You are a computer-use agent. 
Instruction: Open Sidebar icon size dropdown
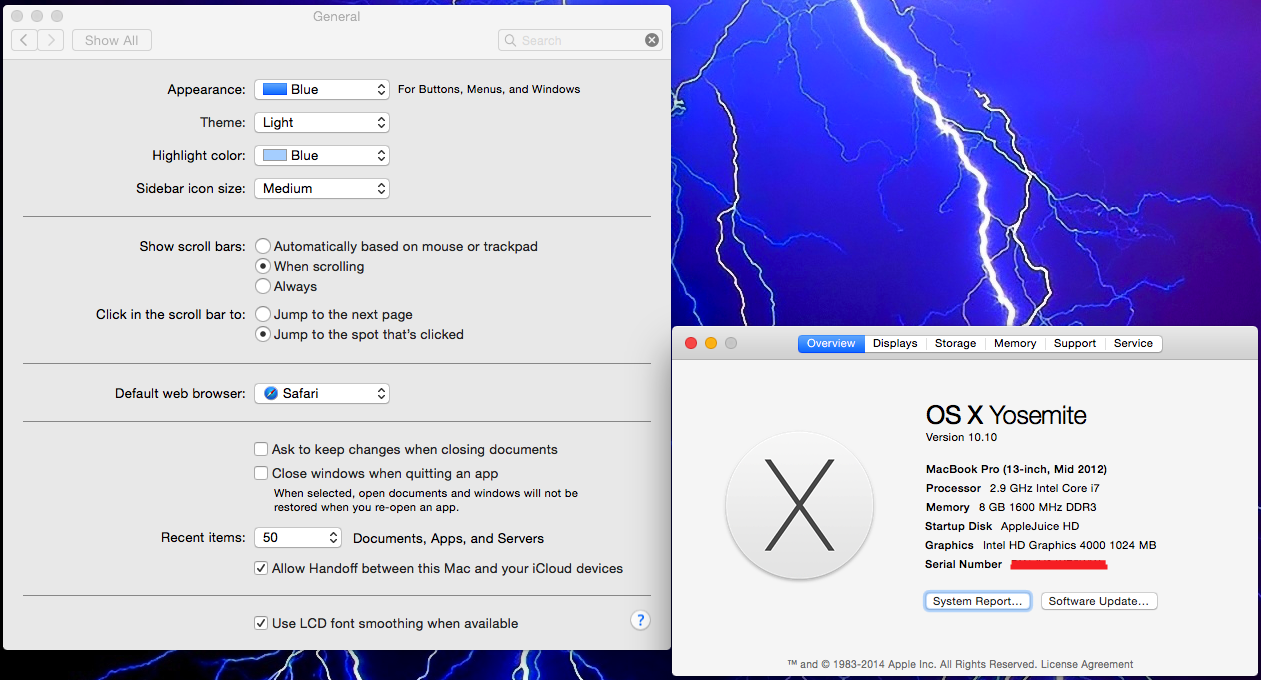(x=321, y=188)
